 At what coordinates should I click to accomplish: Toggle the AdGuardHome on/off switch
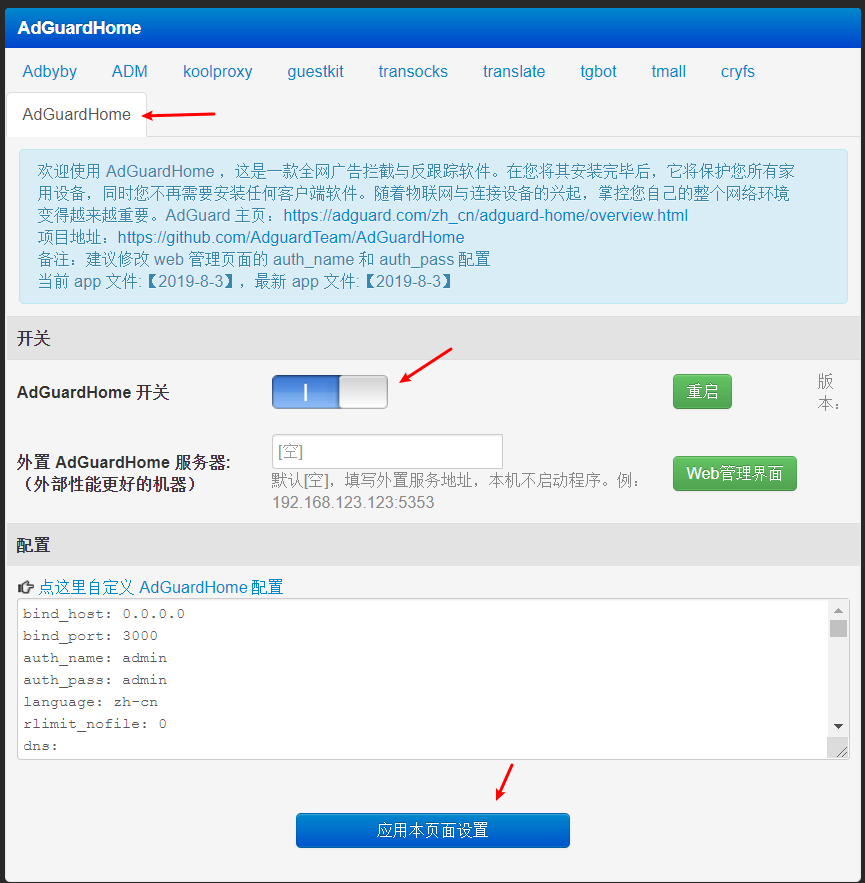coord(329,392)
